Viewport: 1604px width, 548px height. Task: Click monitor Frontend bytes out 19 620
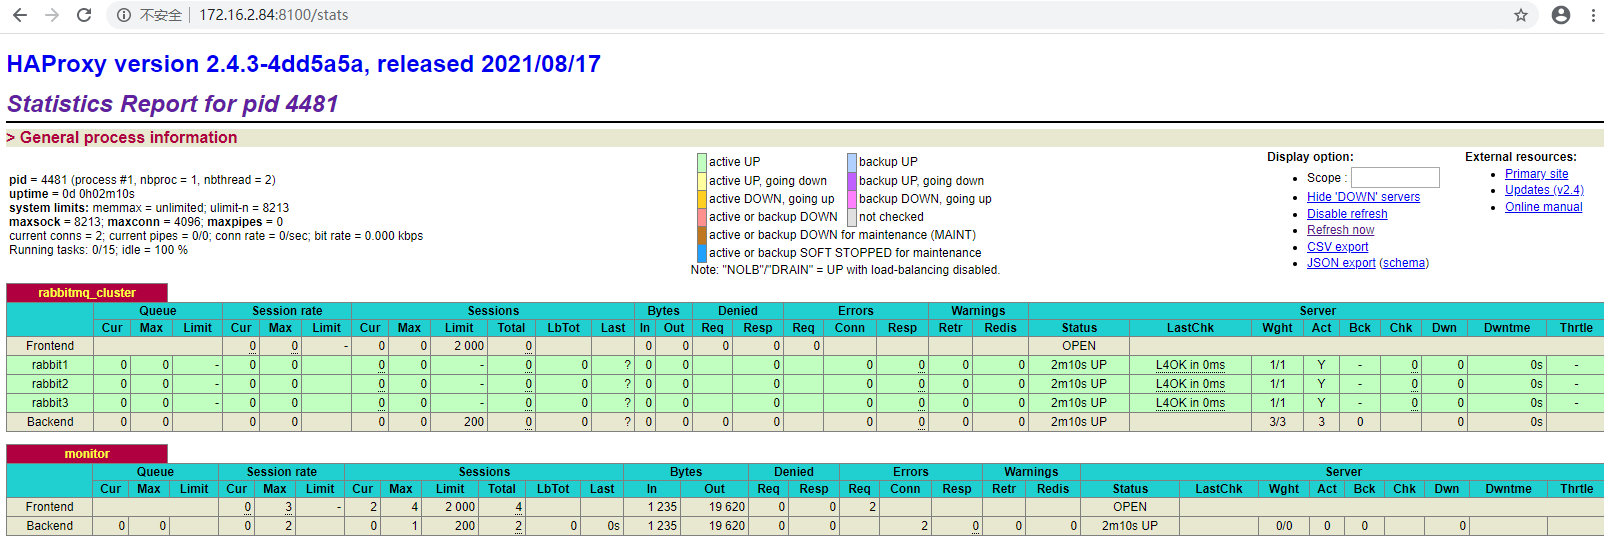pos(727,507)
